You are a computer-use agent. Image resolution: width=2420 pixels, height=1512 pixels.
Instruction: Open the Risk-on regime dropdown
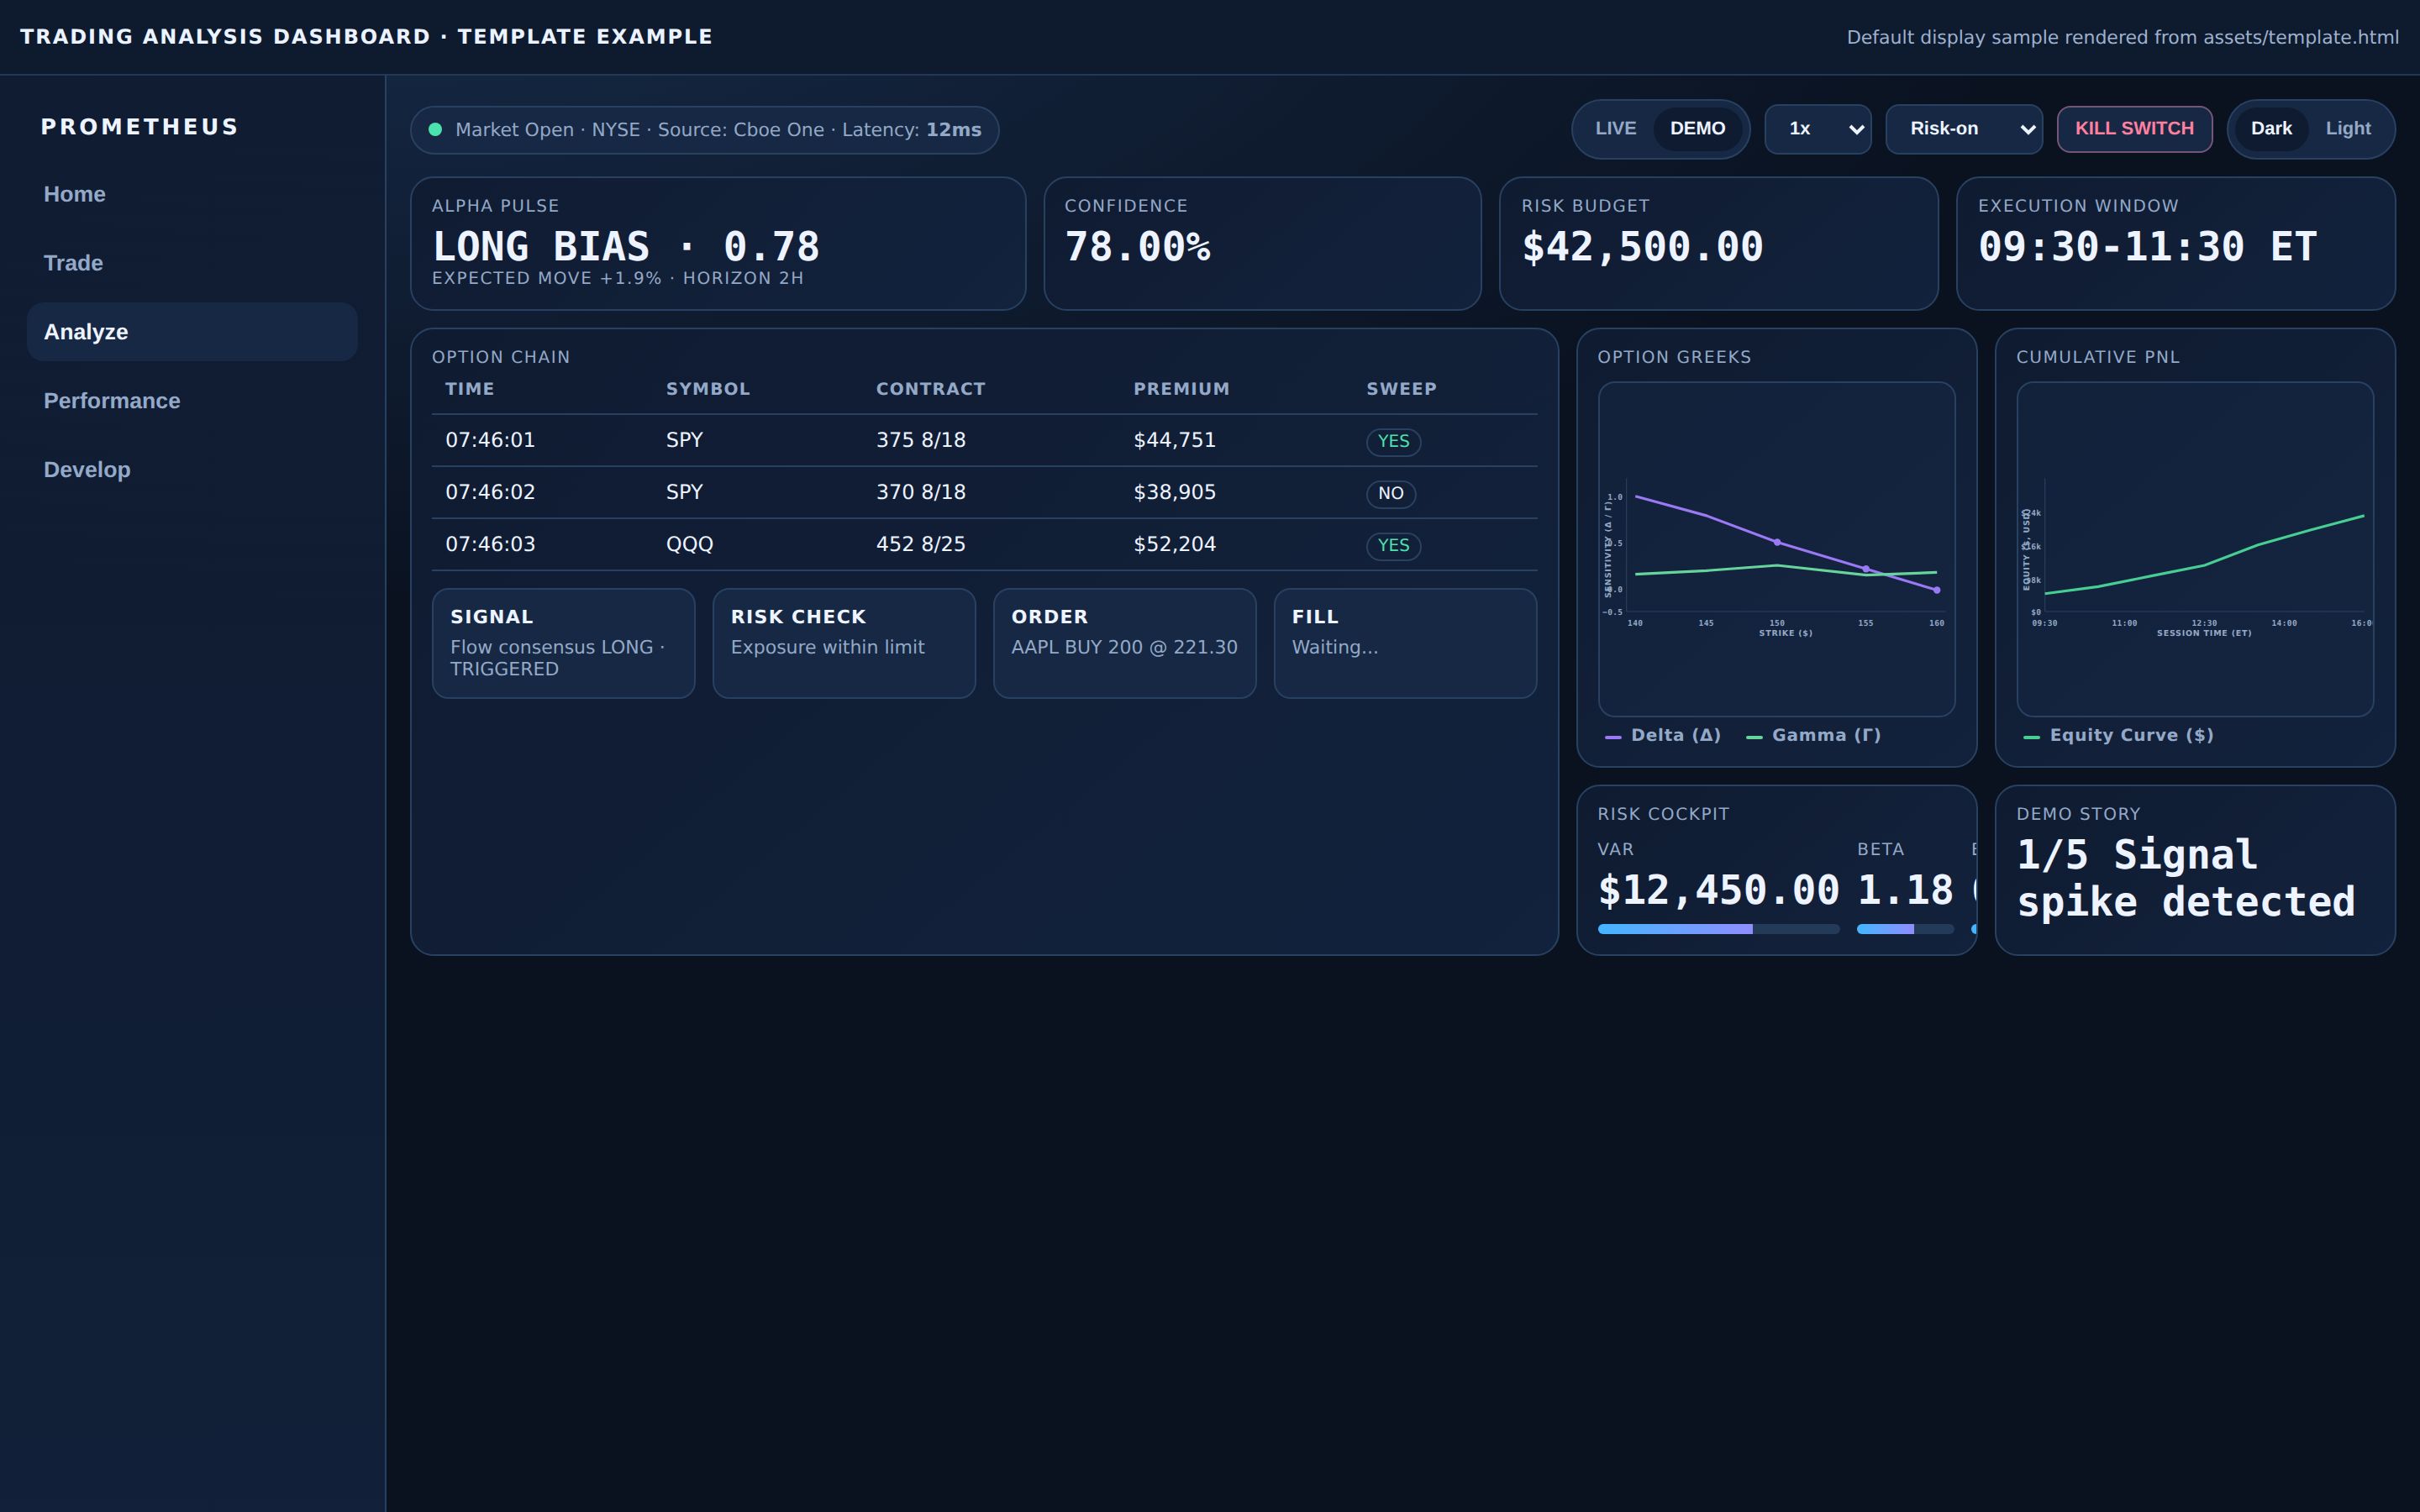pyautogui.click(x=1964, y=129)
